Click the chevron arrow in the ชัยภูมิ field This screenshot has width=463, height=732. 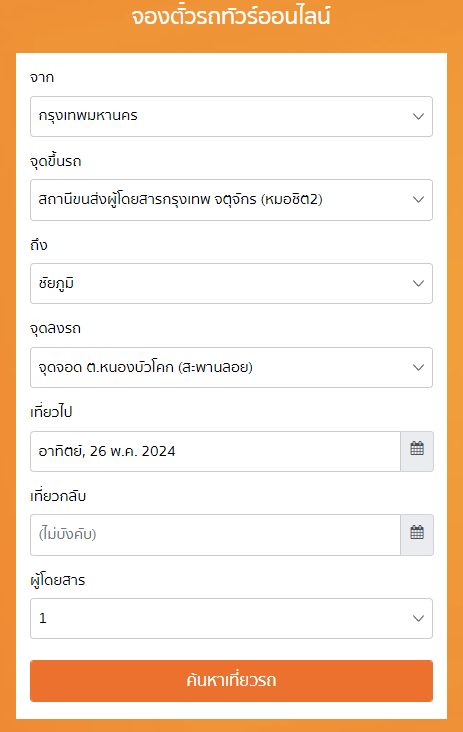[x=418, y=283]
